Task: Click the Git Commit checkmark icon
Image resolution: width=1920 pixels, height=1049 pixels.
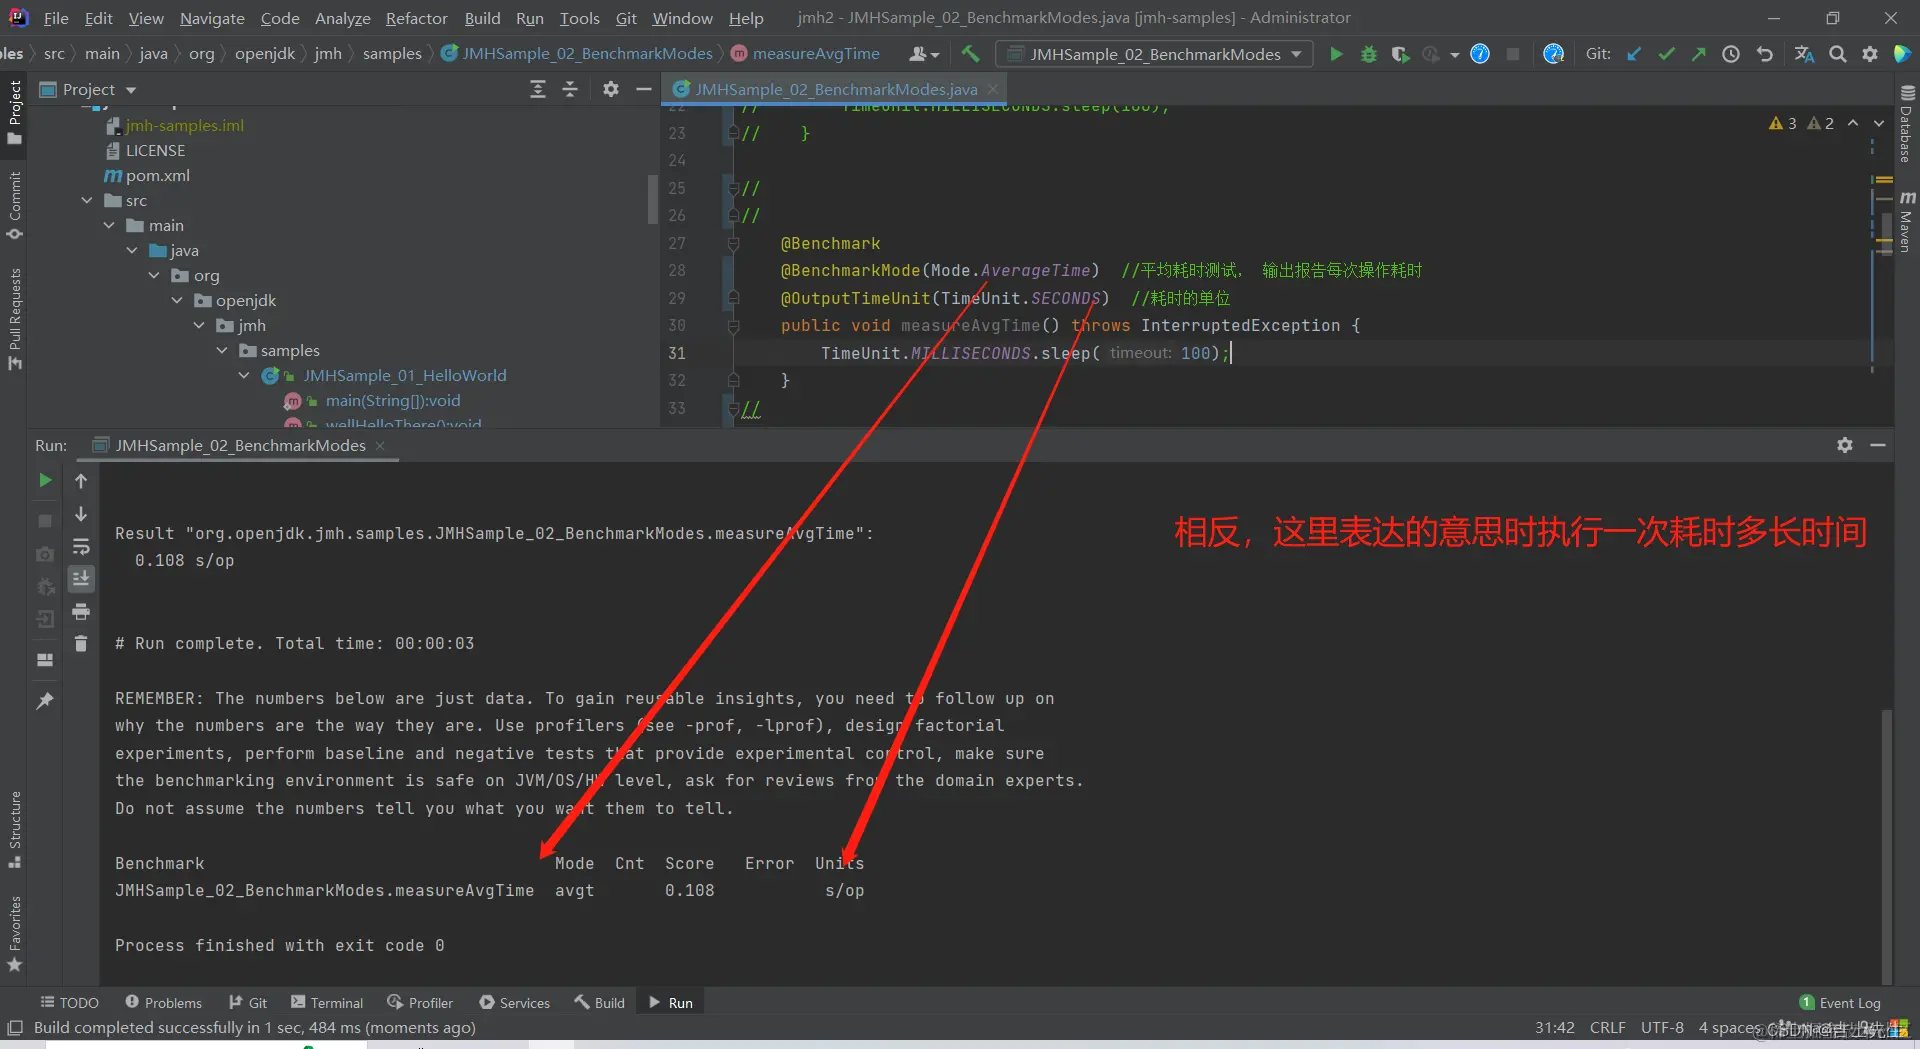Action: click(x=1666, y=54)
